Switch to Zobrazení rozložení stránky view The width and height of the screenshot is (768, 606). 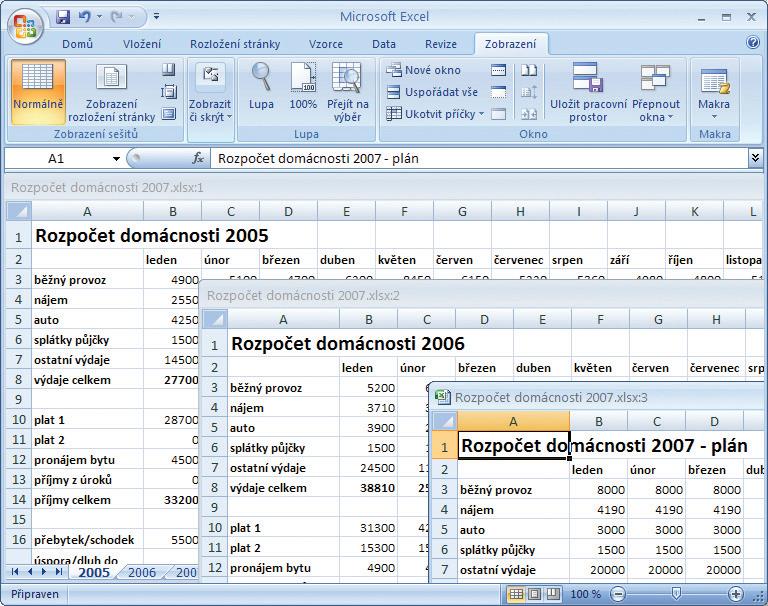click(112, 92)
